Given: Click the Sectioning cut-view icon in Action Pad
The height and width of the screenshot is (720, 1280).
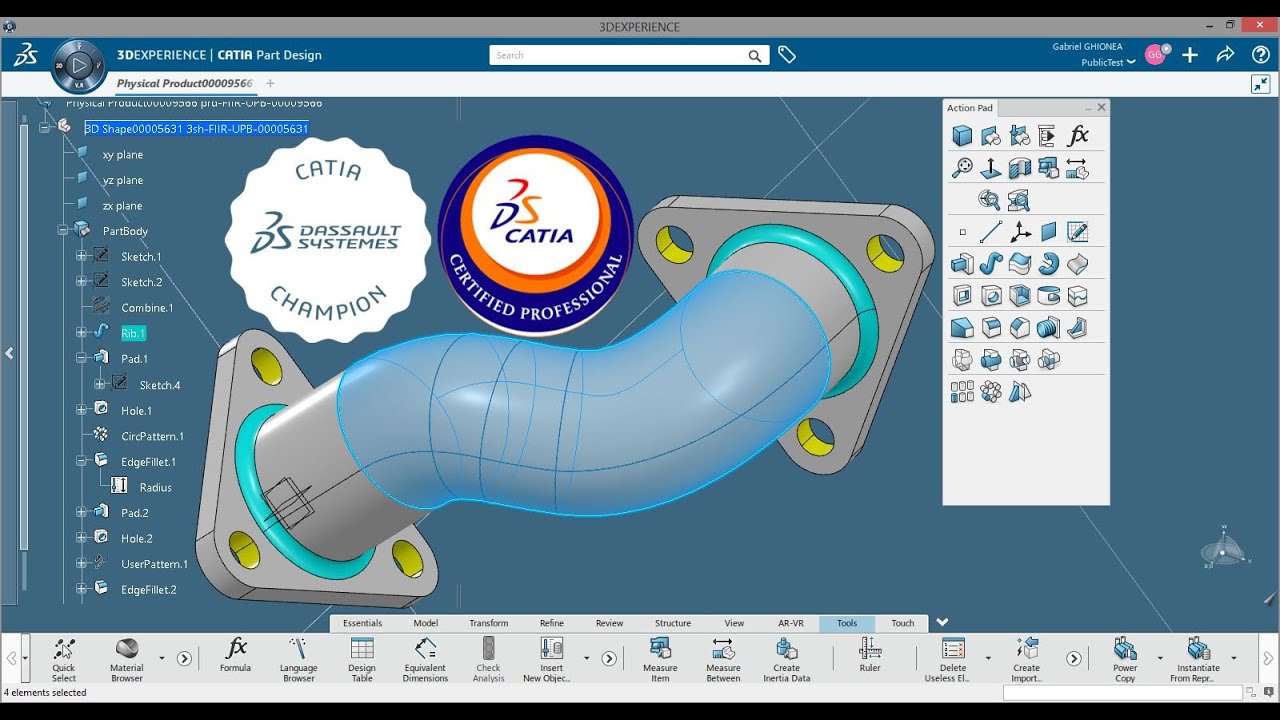Looking at the screenshot, I should tap(1020, 168).
